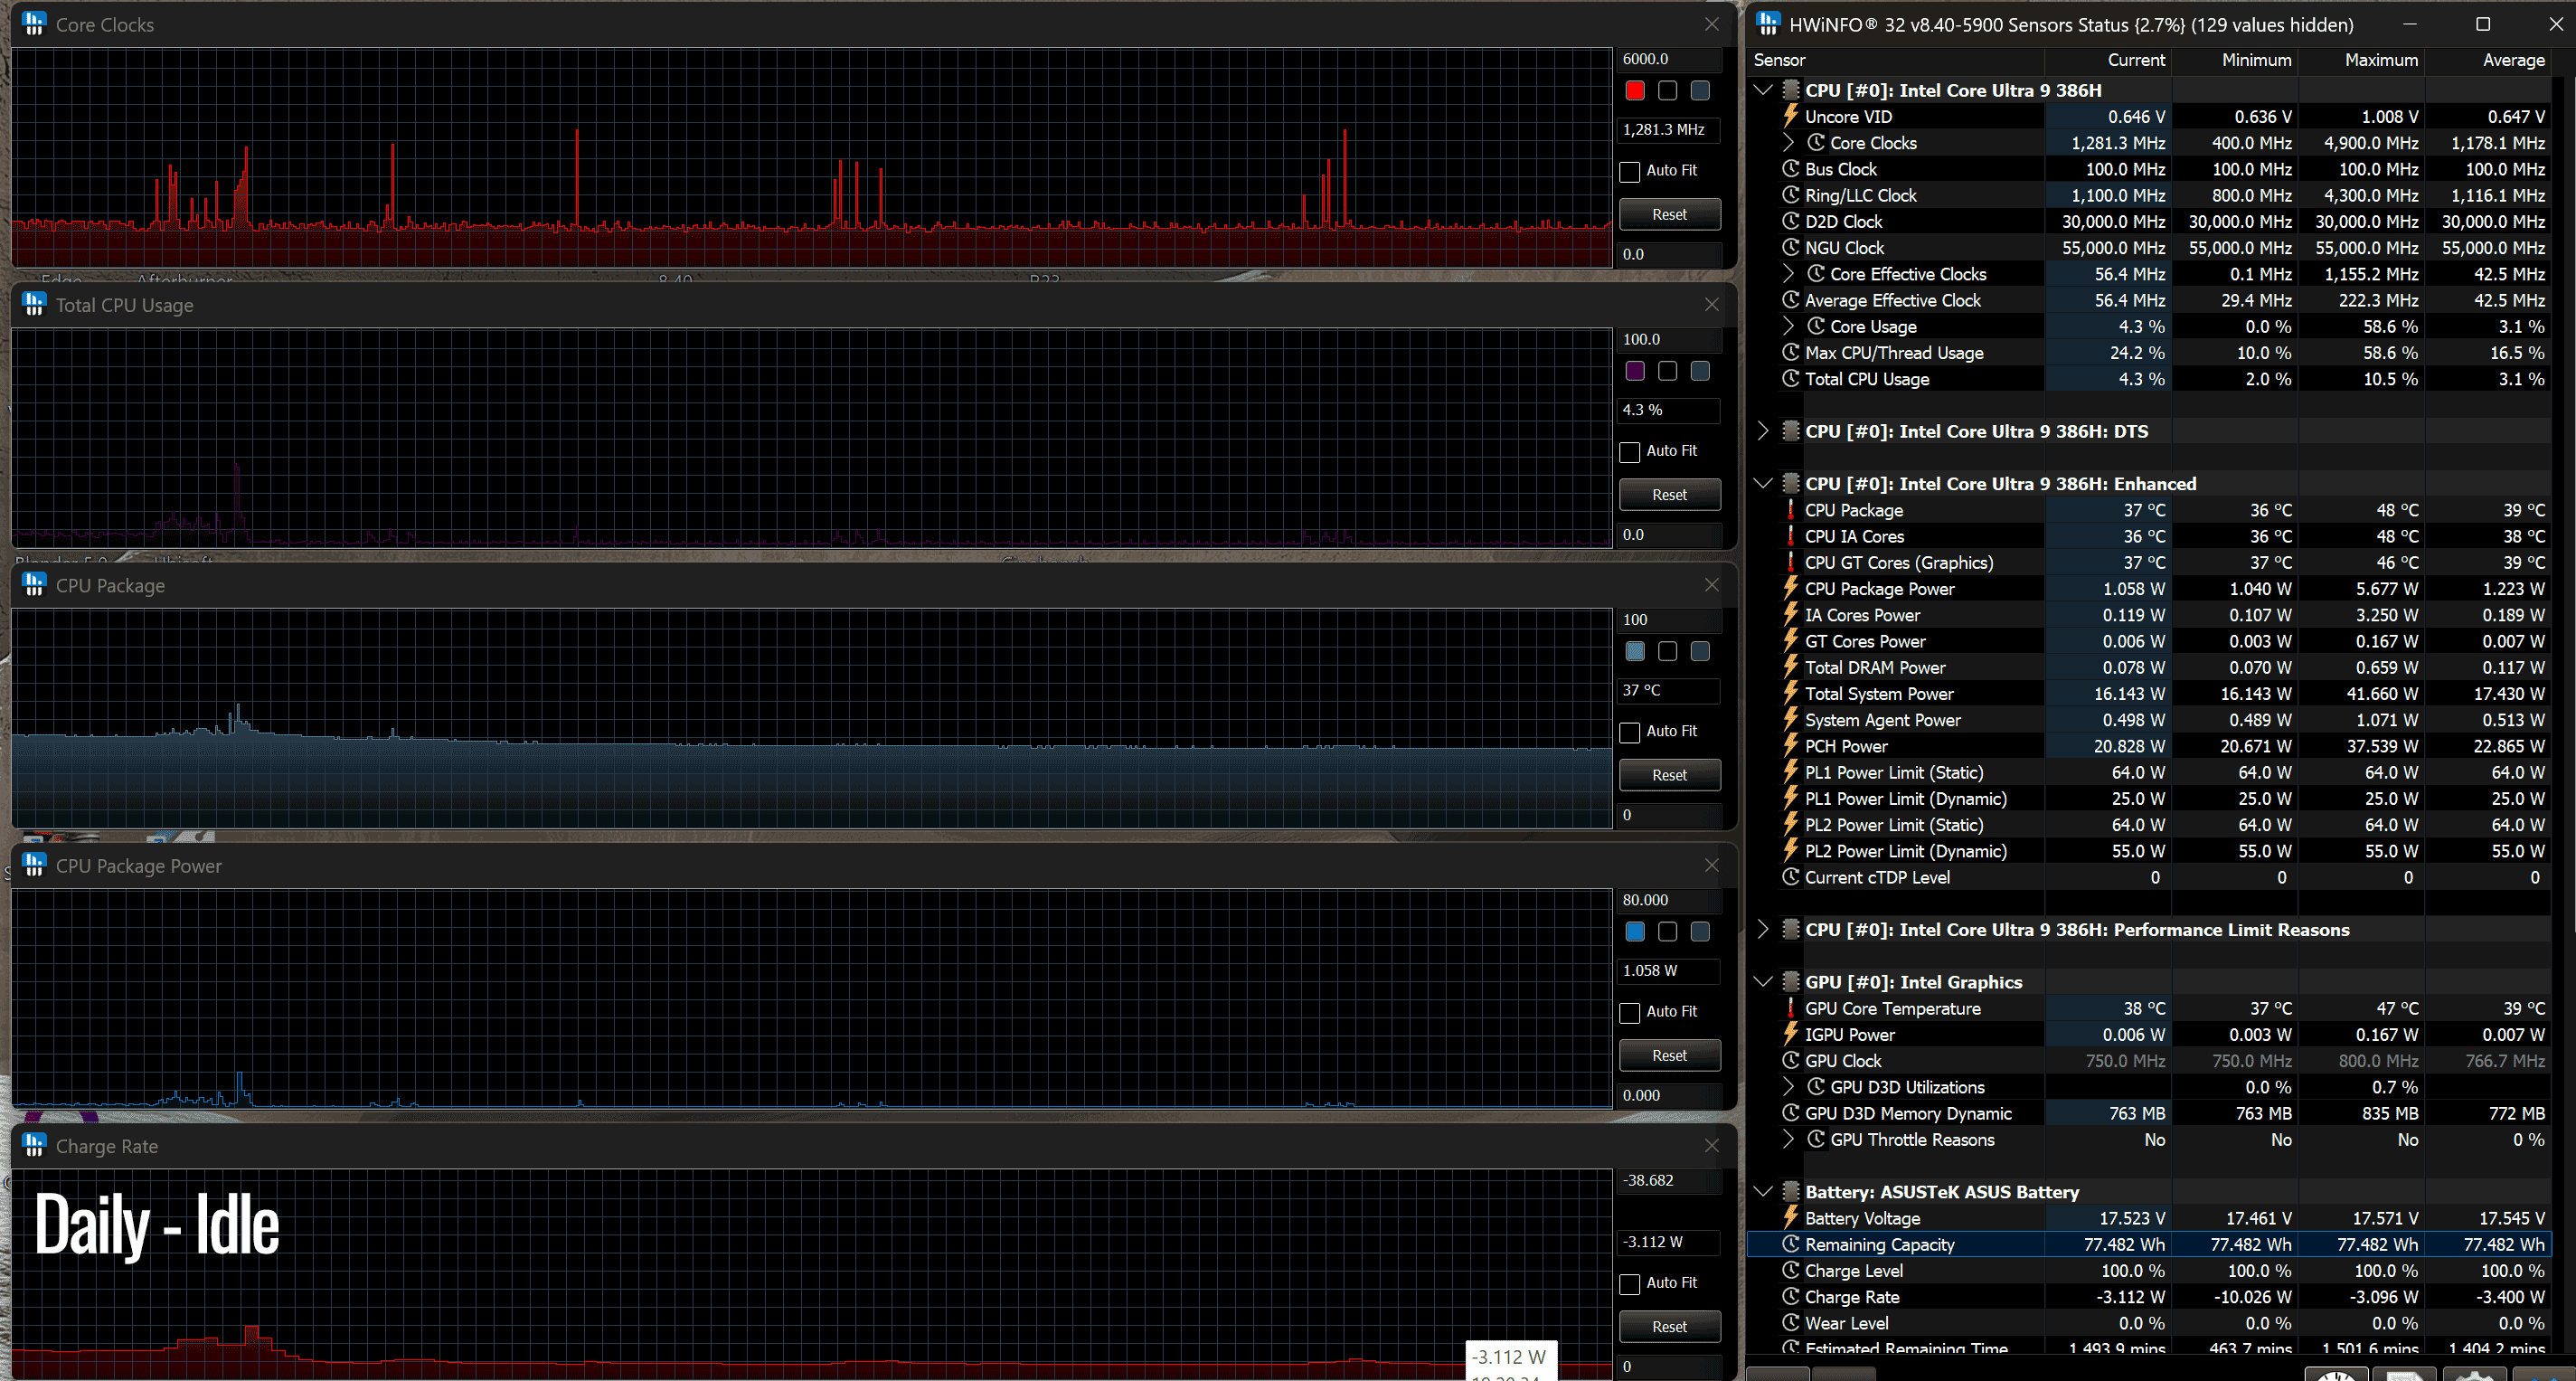The height and width of the screenshot is (1381, 2576).
Task: Enable Auto Fit in Charge Rate graph
Action: (1630, 1283)
